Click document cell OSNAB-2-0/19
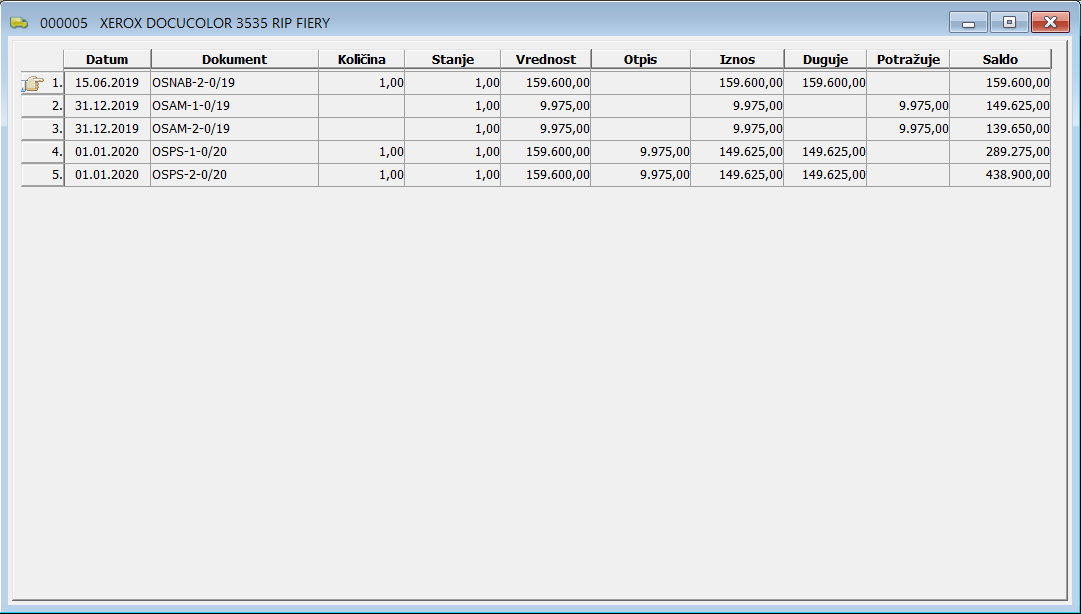The height and width of the screenshot is (614, 1081). 234,83
